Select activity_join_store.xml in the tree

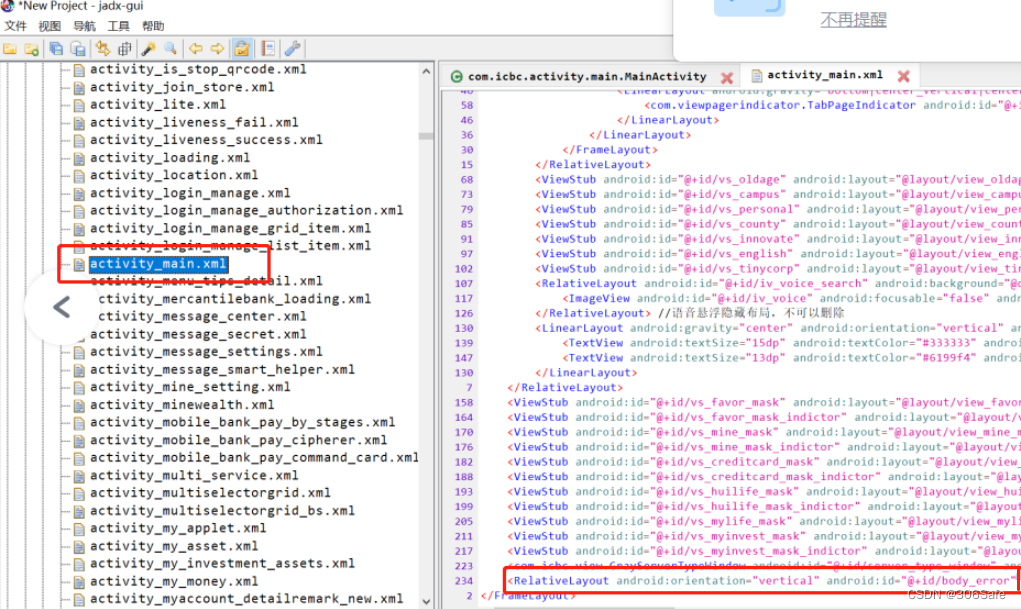click(x=182, y=87)
